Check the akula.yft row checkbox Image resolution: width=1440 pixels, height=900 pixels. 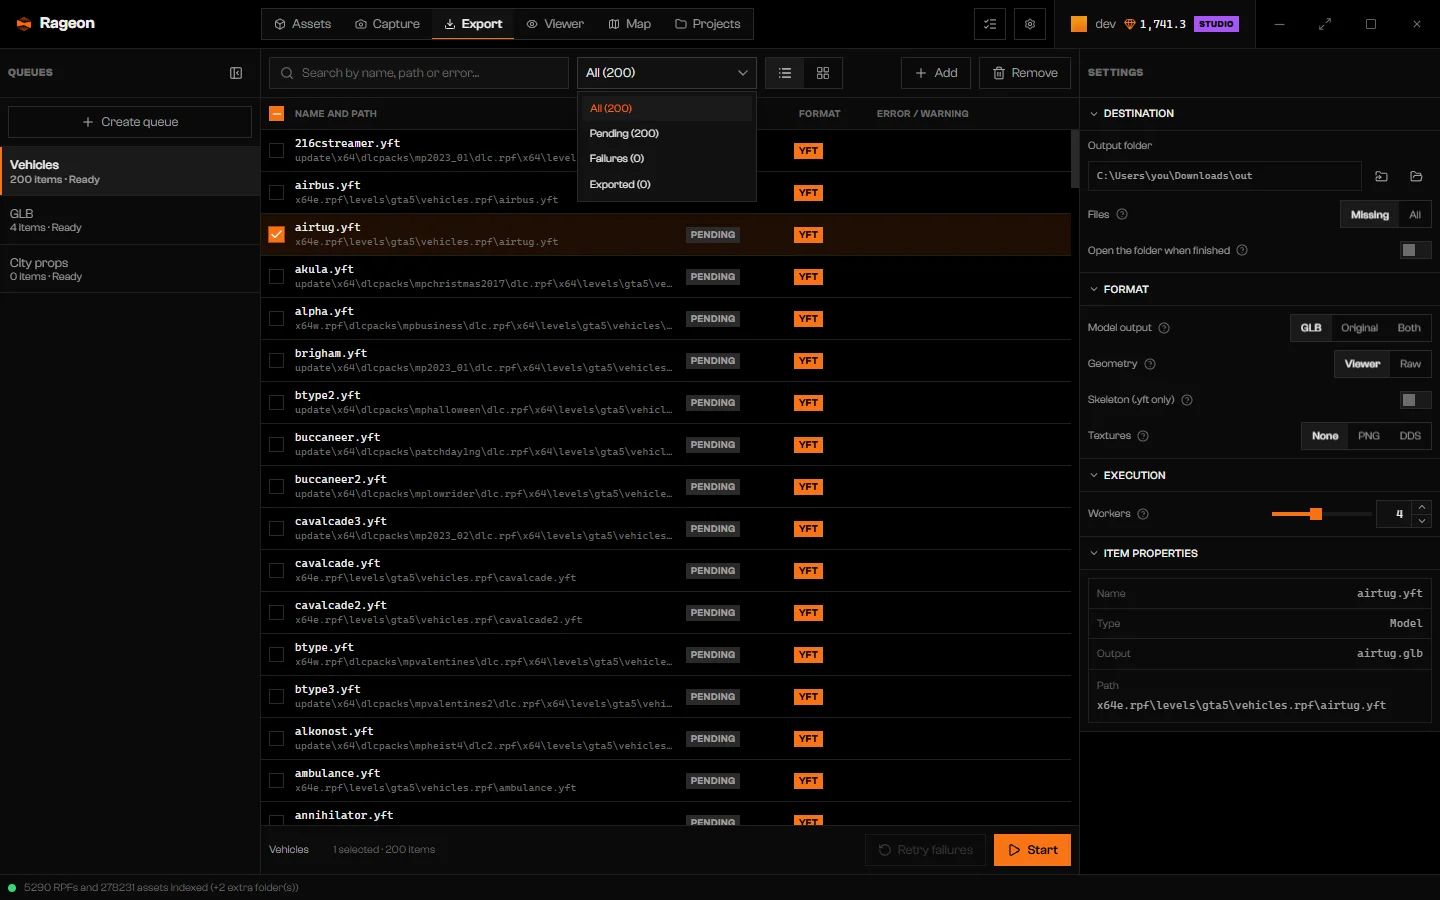pos(277,277)
